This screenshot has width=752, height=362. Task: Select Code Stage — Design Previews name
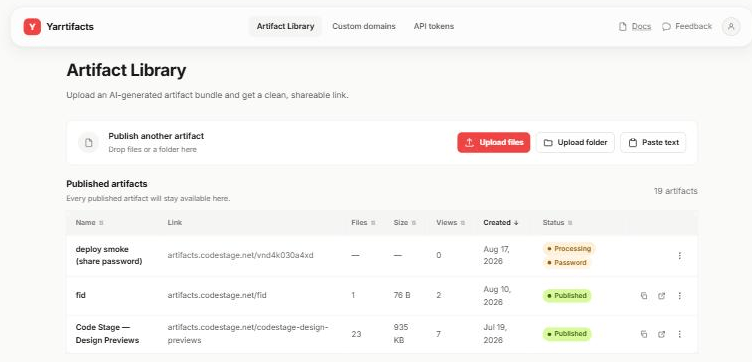click(x=107, y=334)
